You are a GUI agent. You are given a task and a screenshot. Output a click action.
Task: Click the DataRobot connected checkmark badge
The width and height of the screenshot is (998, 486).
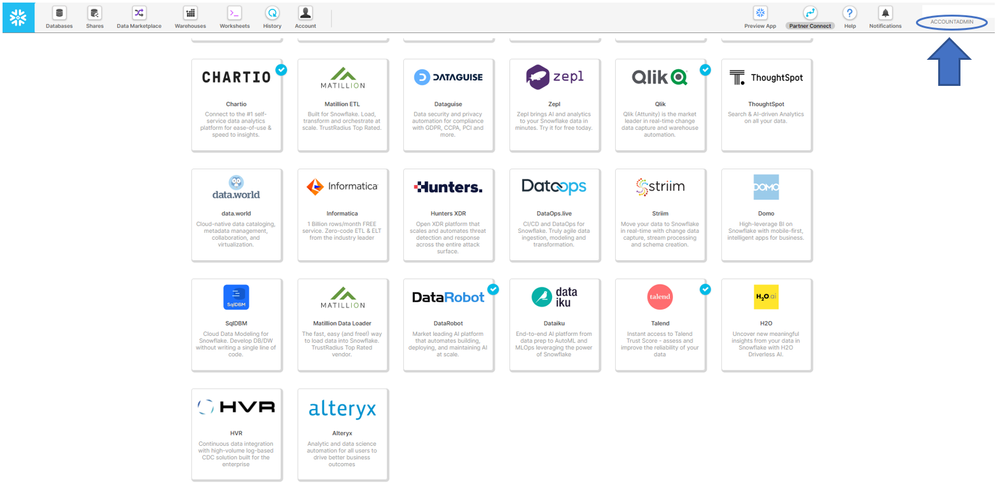pyautogui.click(x=493, y=289)
